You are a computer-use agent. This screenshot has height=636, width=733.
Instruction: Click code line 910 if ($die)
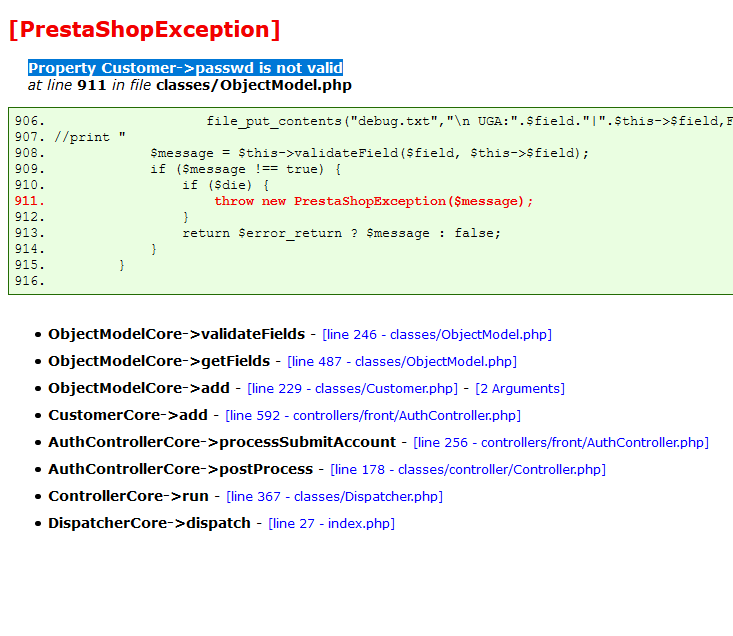(225, 186)
